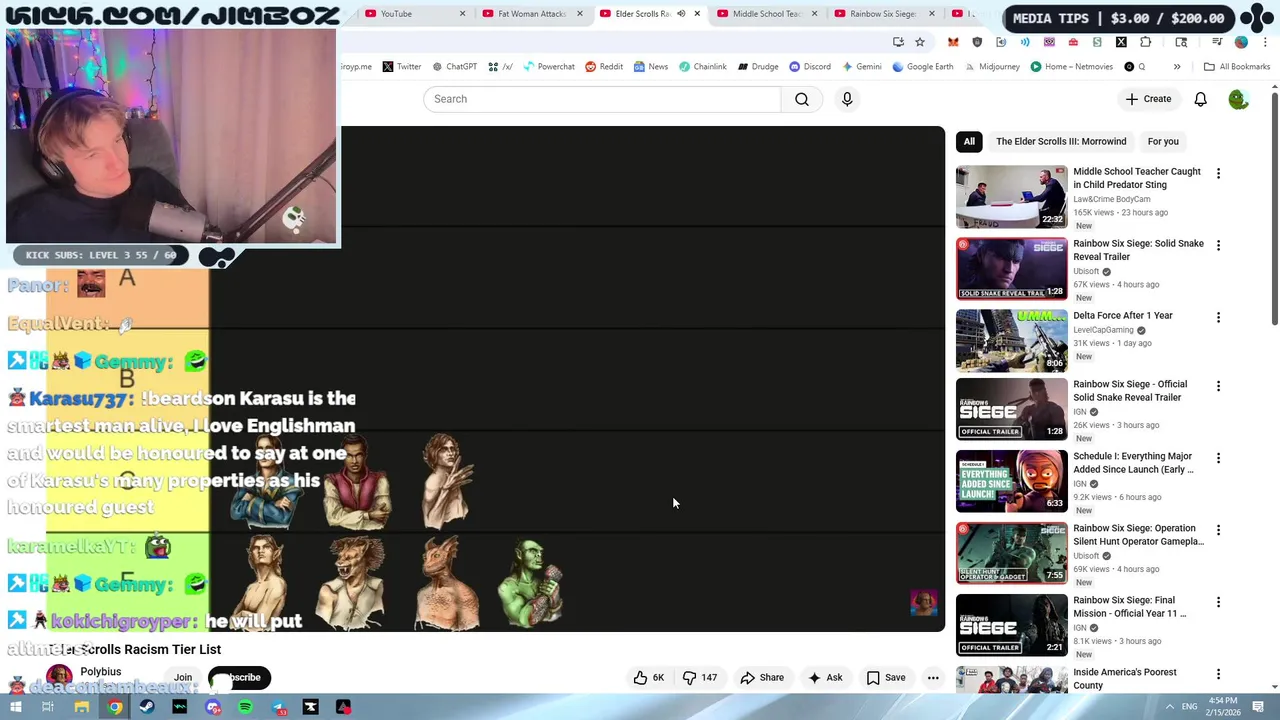Open options for Operation Silent Hunt video
Screen dimensions: 1280x720
click(1218, 530)
